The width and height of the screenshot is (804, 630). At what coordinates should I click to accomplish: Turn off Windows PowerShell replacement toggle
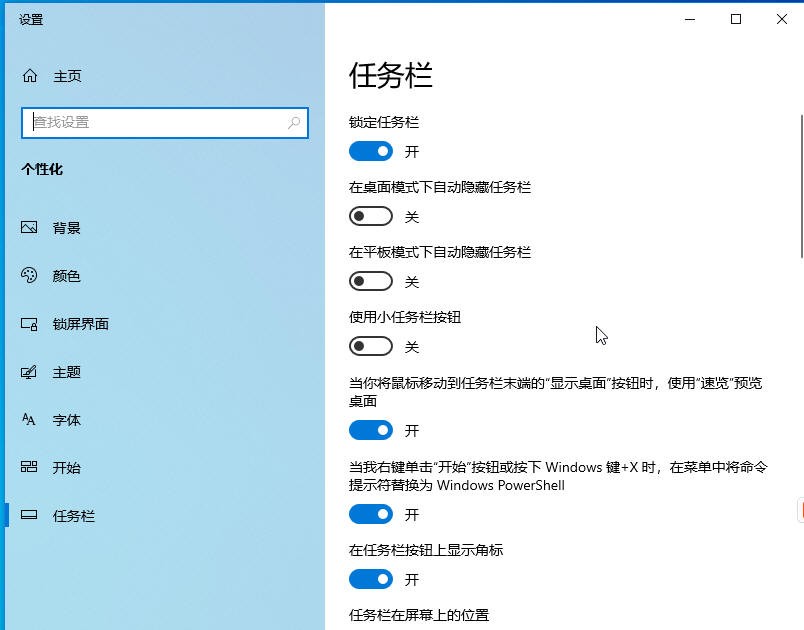pos(371,514)
